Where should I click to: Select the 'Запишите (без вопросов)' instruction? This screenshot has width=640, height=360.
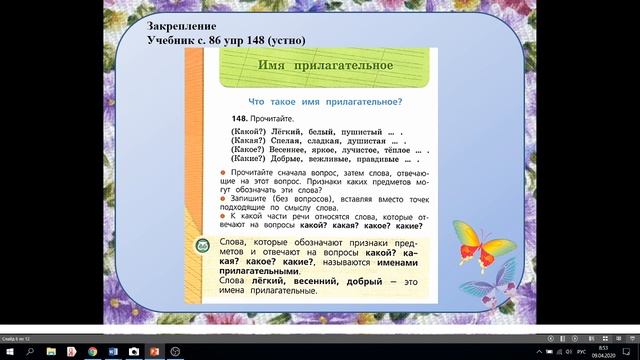[324, 203]
